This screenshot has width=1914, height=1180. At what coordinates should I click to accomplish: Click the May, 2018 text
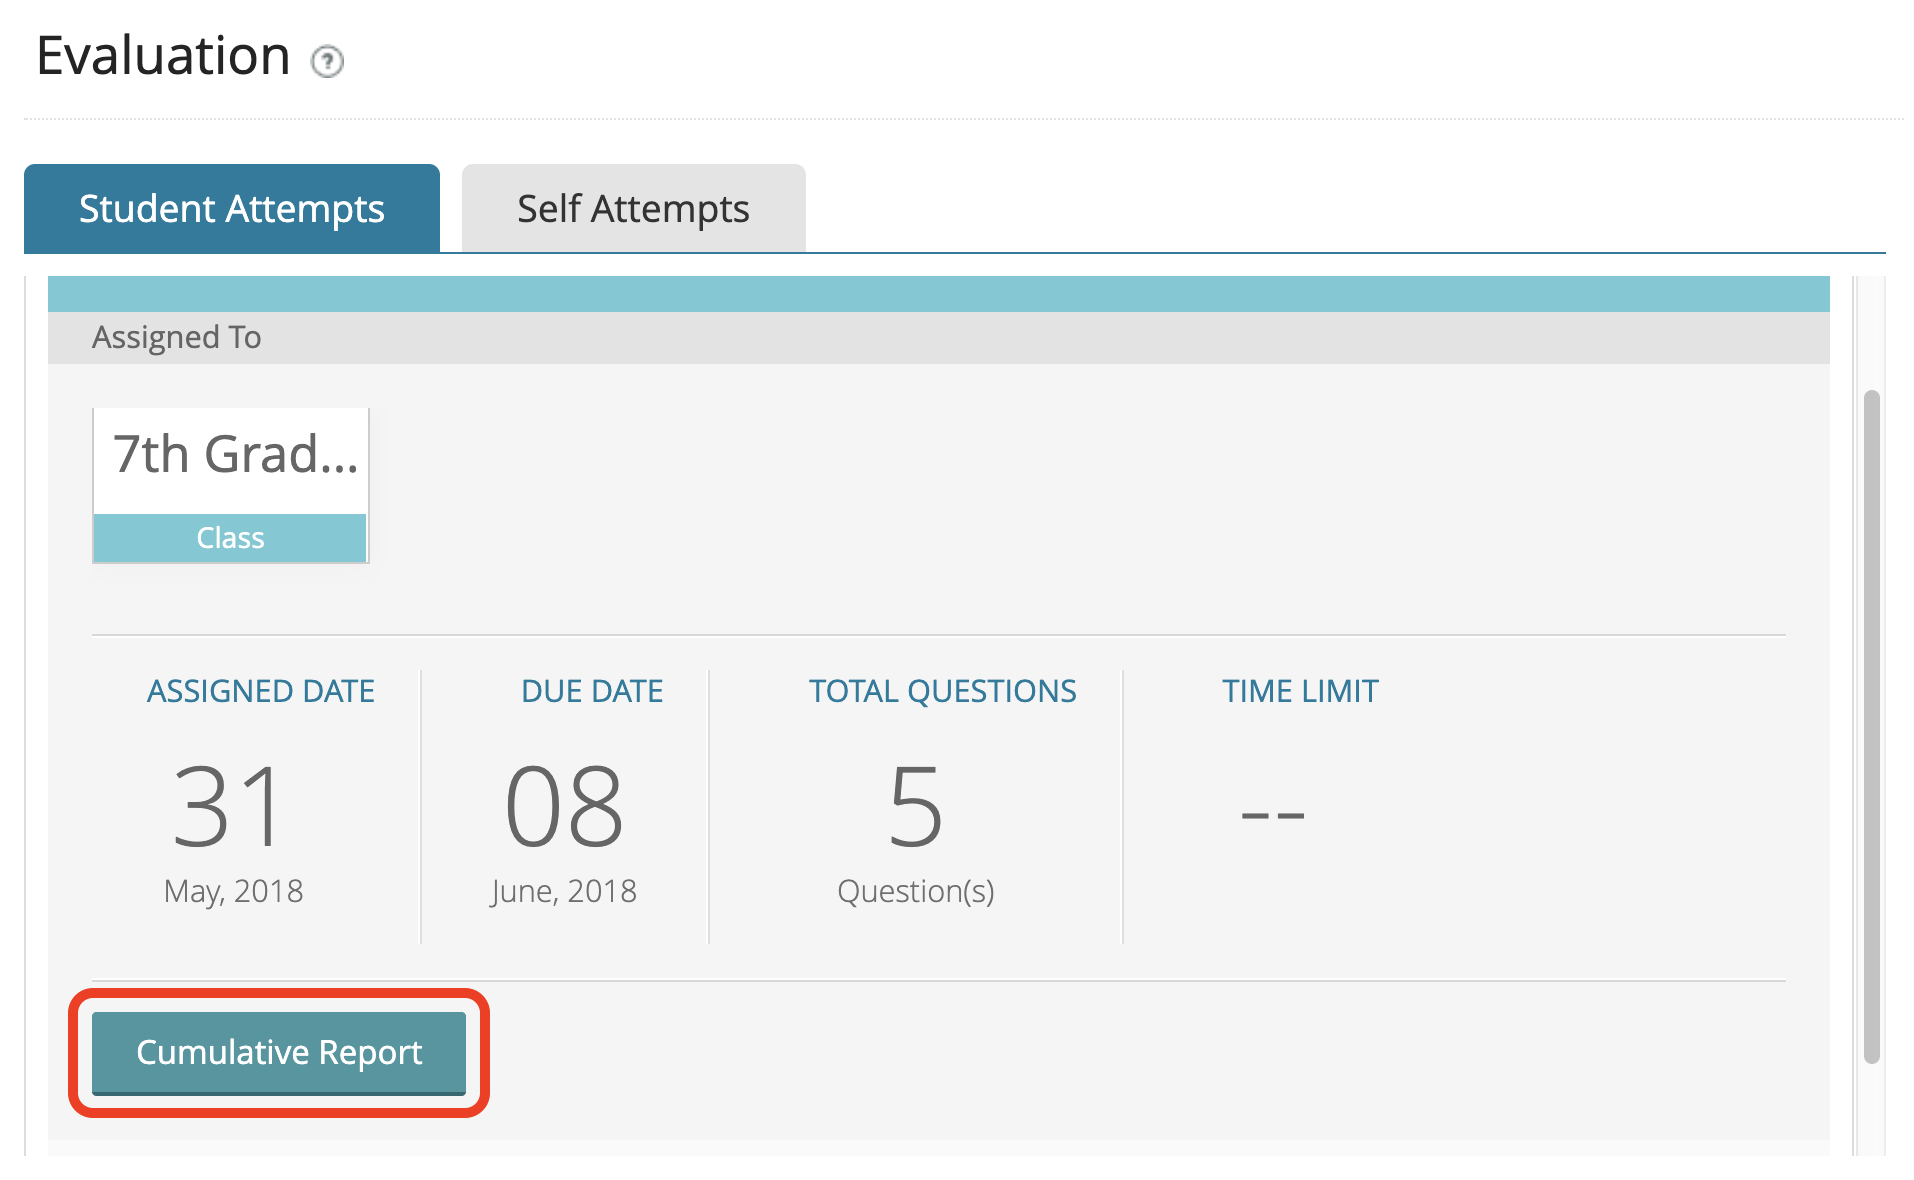(x=233, y=891)
